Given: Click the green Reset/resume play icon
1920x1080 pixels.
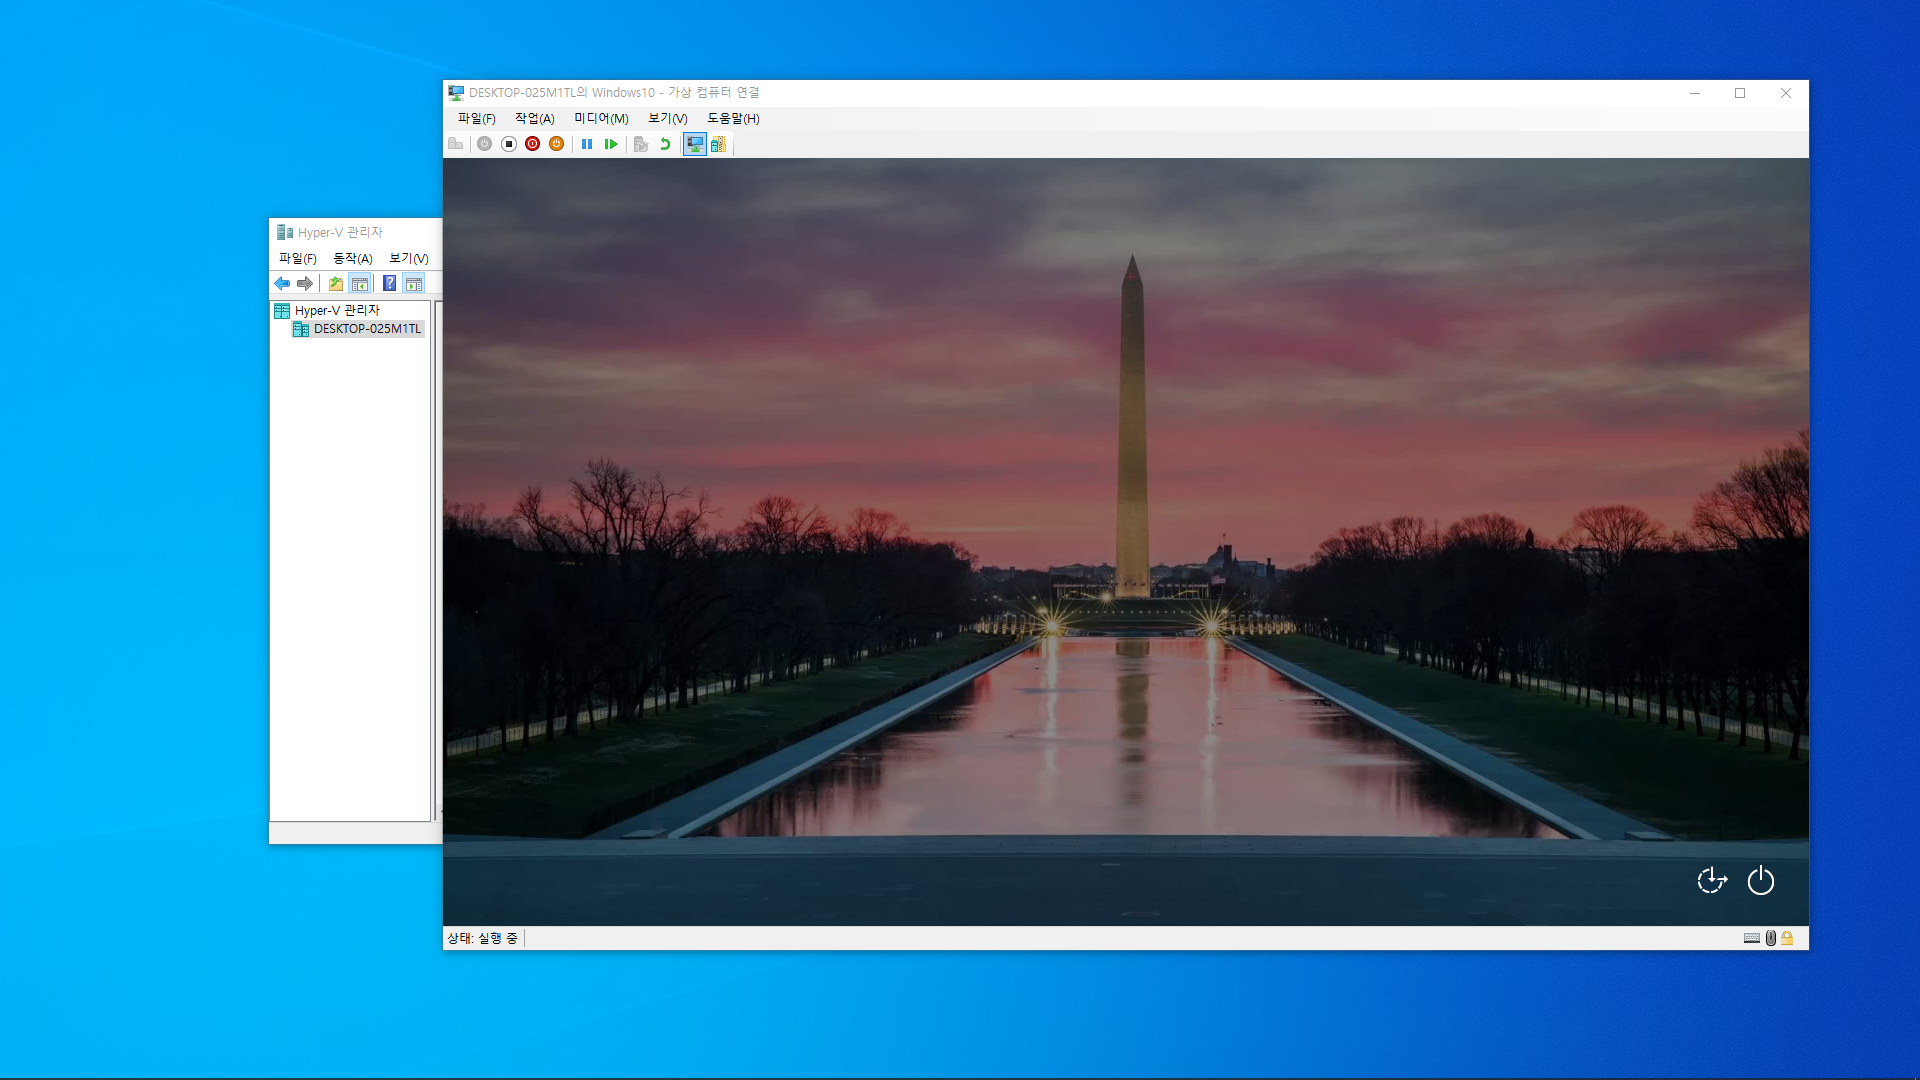Looking at the screenshot, I should [x=611, y=144].
